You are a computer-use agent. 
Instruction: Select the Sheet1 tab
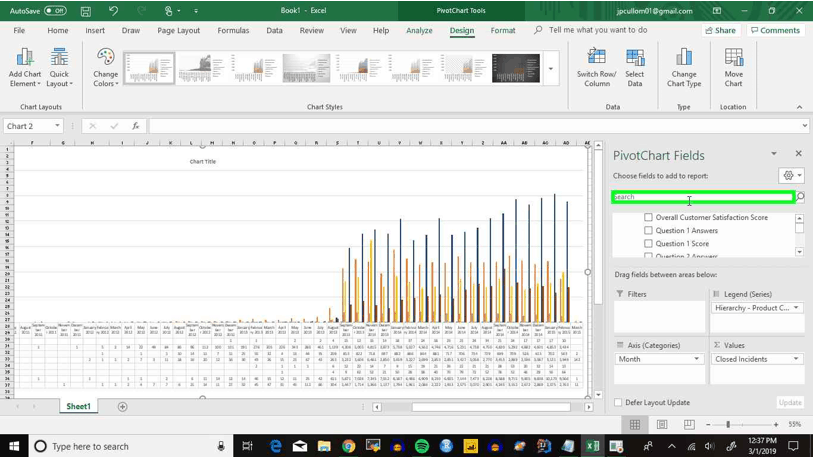coord(78,407)
